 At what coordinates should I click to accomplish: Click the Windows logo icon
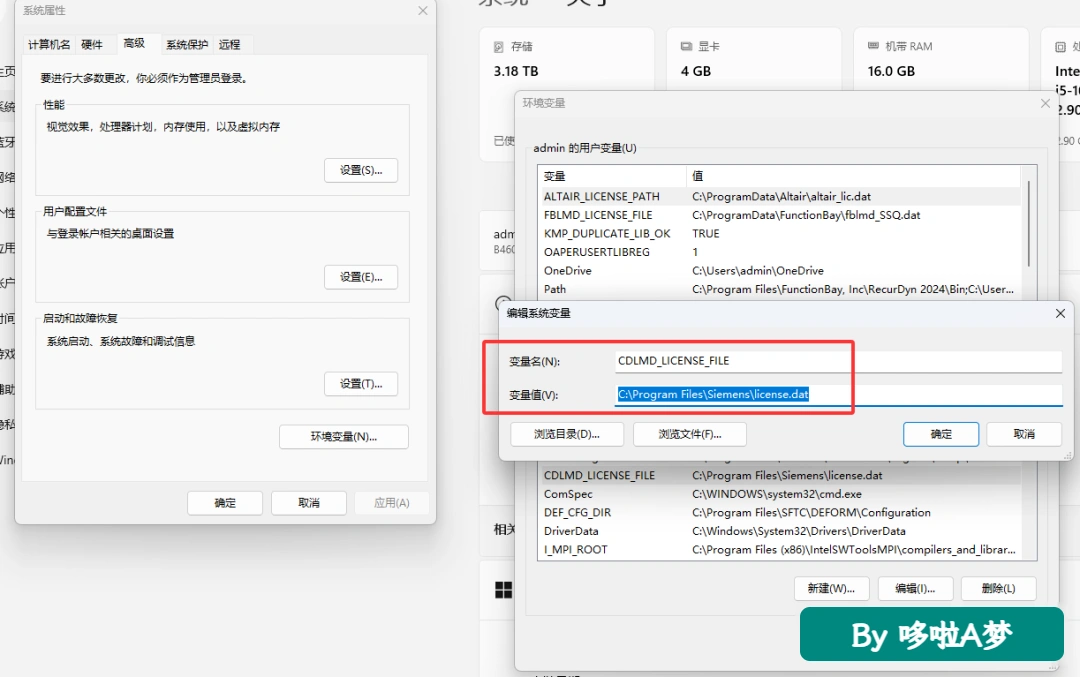[503, 590]
